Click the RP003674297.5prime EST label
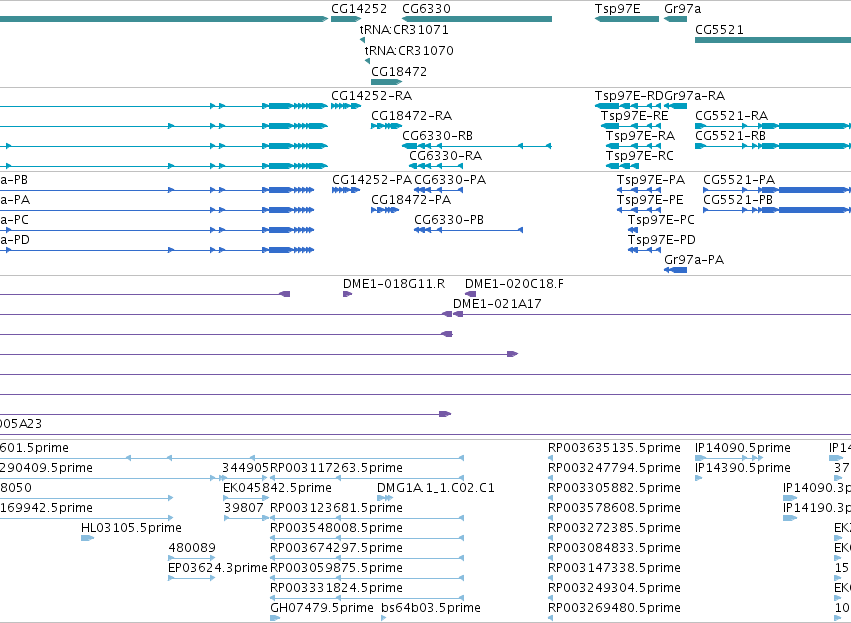 tap(336, 549)
